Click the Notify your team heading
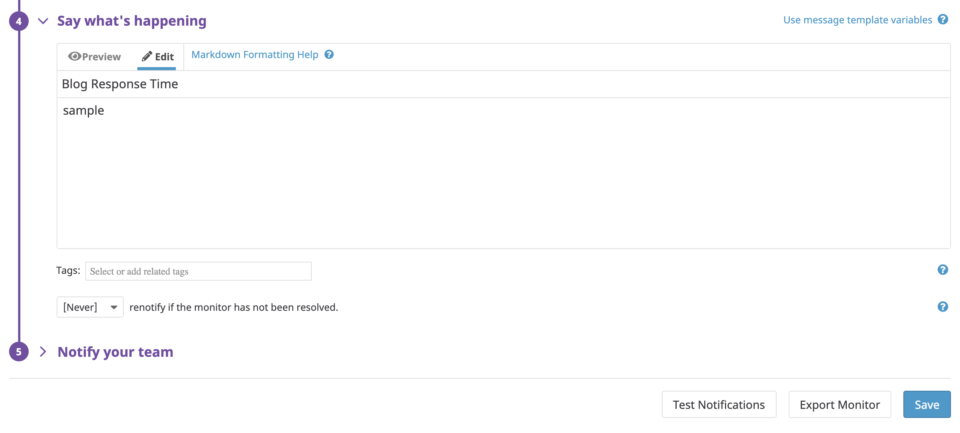This screenshot has width=960, height=433. tap(115, 352)
